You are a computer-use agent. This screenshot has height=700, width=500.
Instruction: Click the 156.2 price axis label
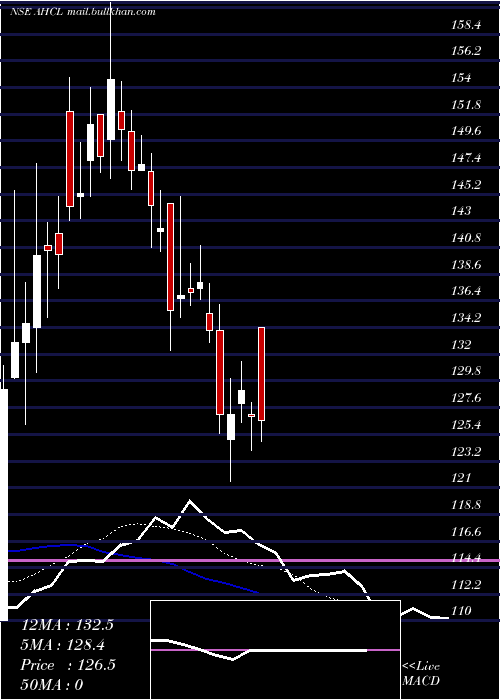tap(467, 51)
